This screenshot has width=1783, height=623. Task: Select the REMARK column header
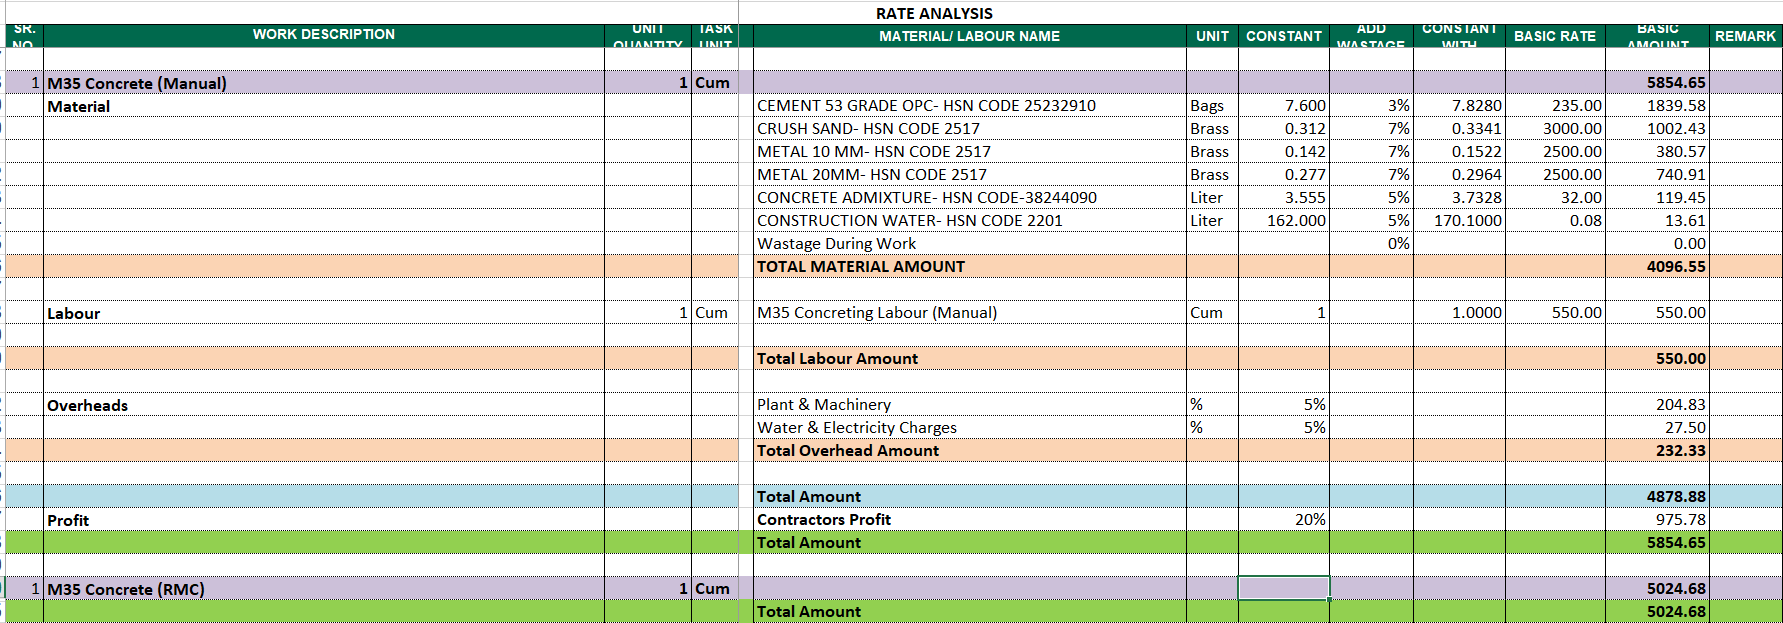coord(1745,36)
